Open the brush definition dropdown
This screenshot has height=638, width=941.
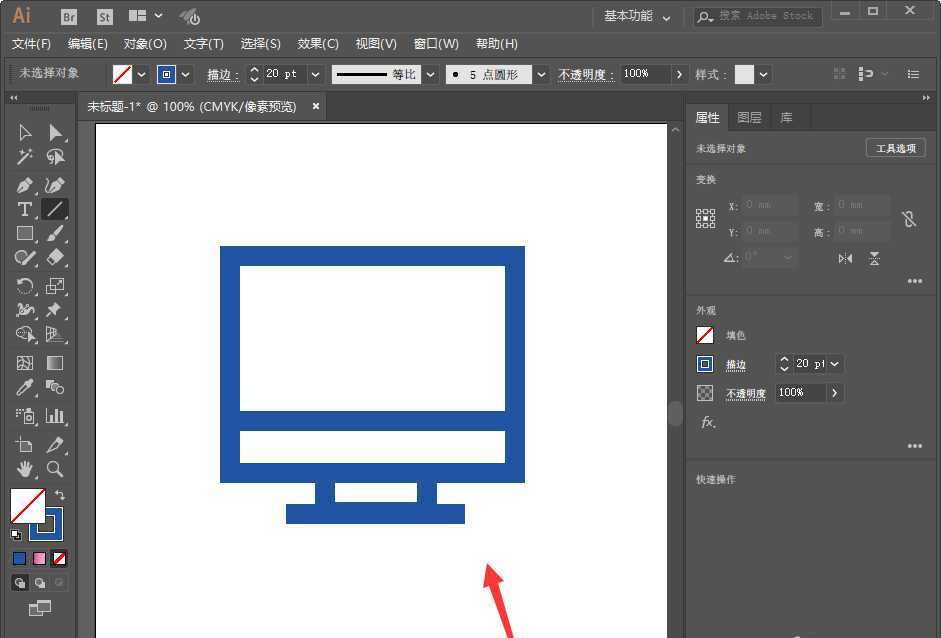click(540, 74)
